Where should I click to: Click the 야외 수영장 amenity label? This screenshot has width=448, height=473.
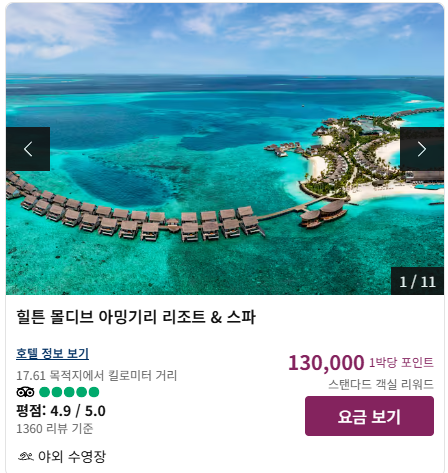pyautogui.click(x=72, y=456)
